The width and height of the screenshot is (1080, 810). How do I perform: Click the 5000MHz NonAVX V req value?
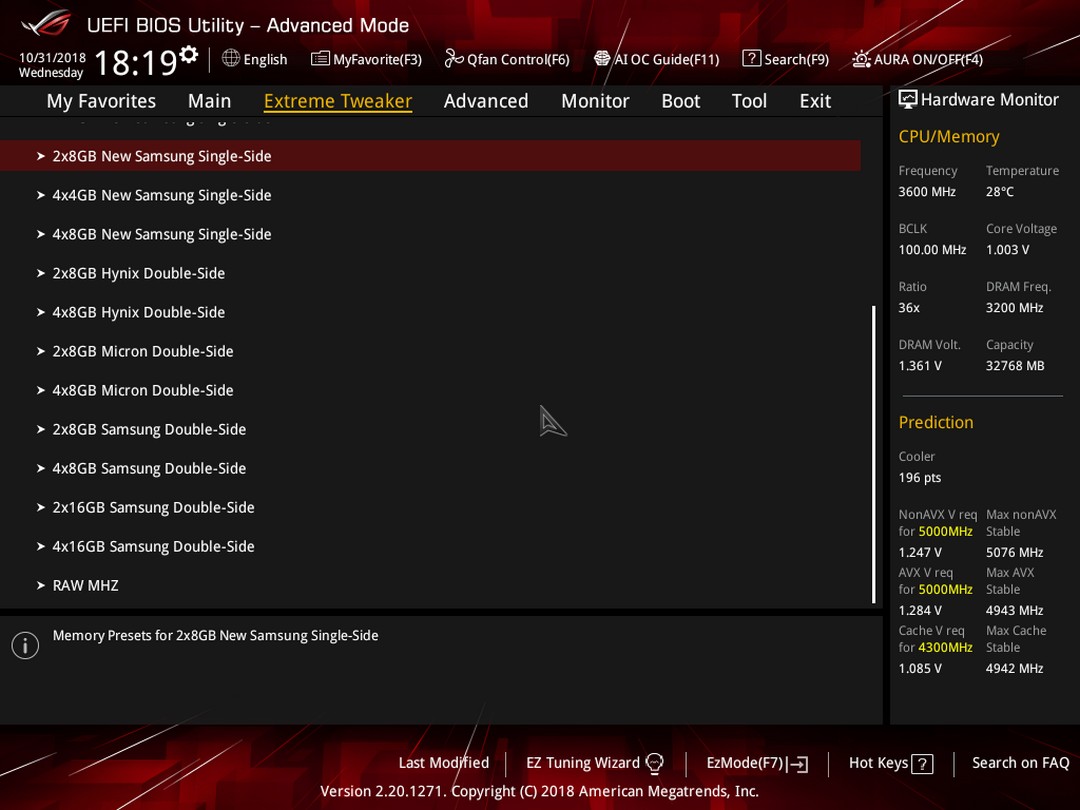(946, 532)
